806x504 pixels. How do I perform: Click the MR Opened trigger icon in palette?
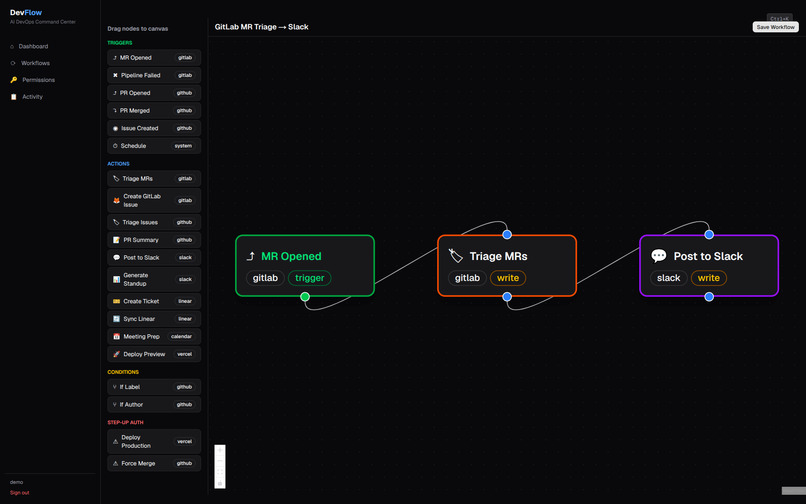coord(115,58)
